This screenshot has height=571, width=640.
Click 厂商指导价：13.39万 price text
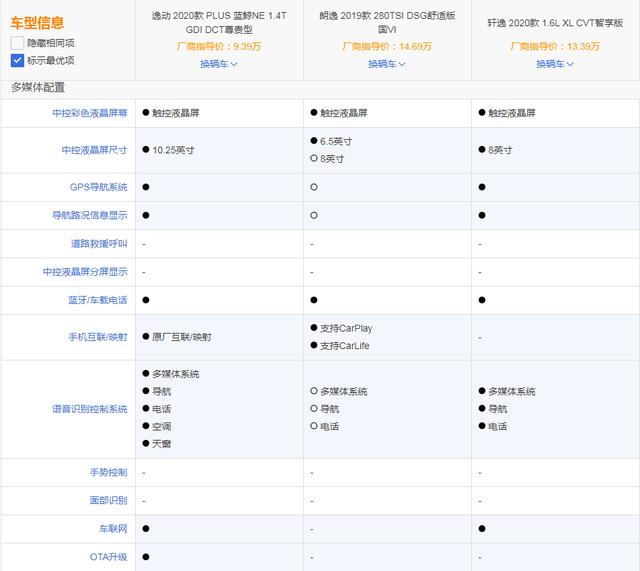[x=555, y=47]
